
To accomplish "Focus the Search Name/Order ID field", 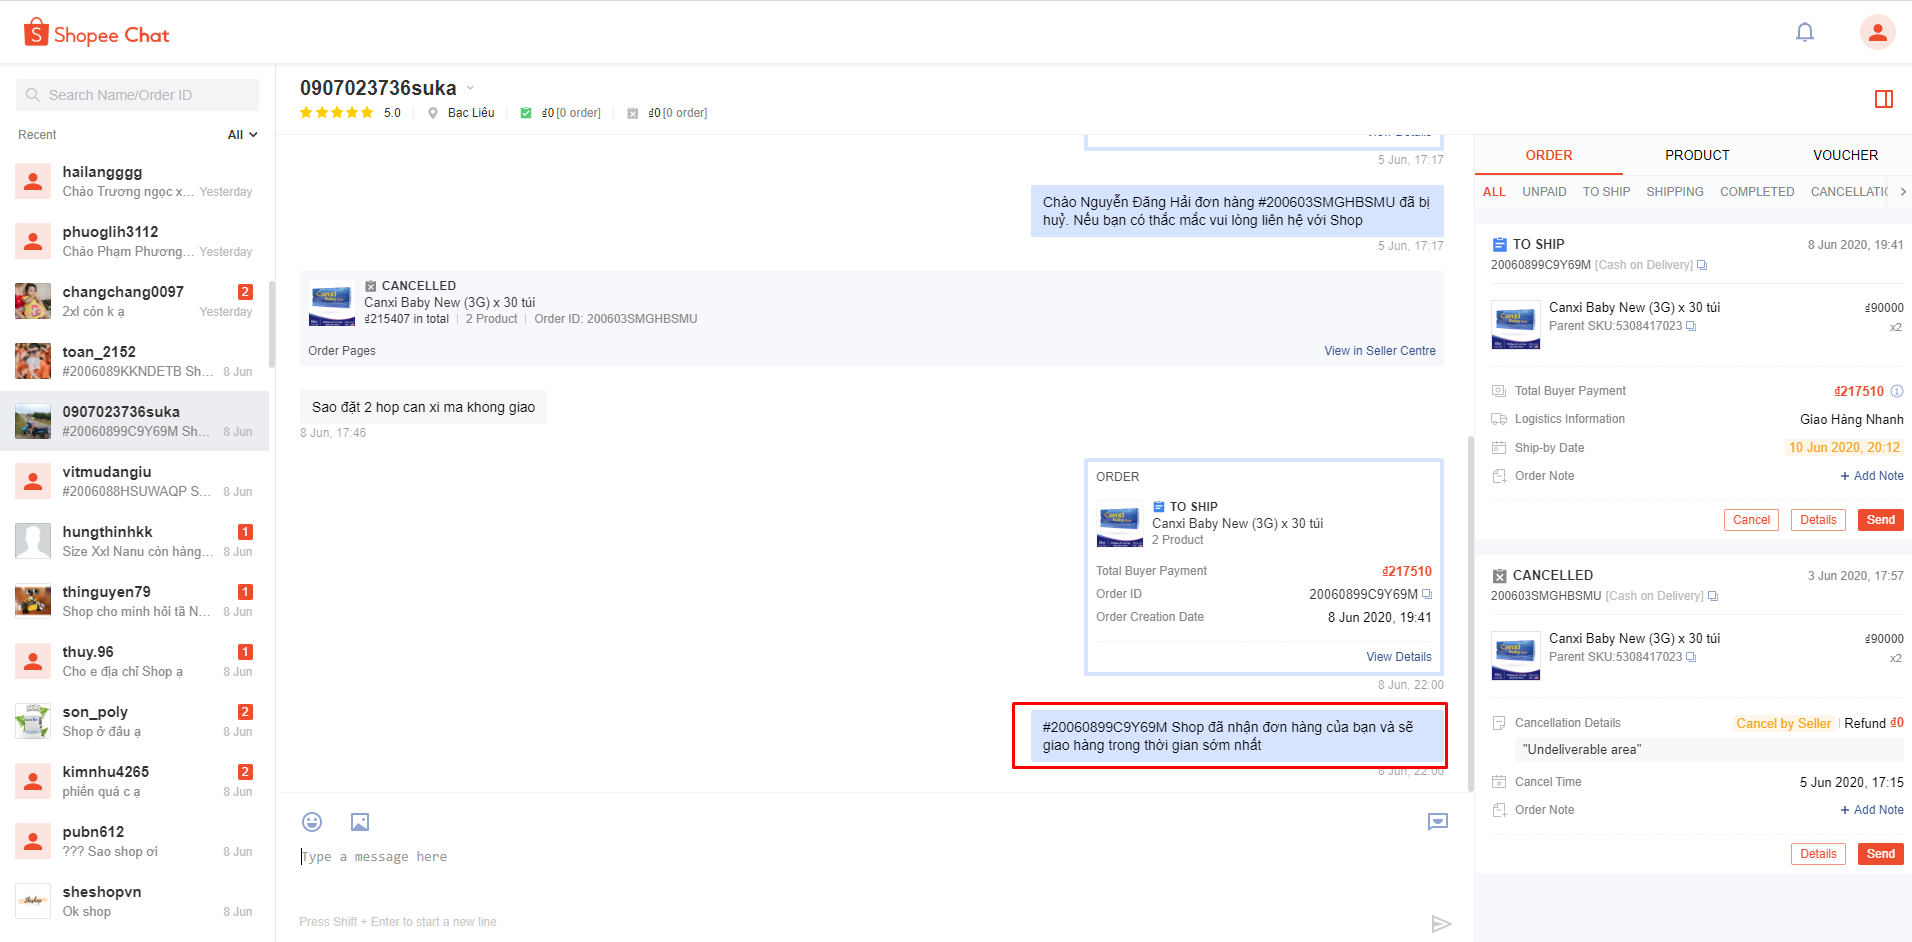I will 137,95.
